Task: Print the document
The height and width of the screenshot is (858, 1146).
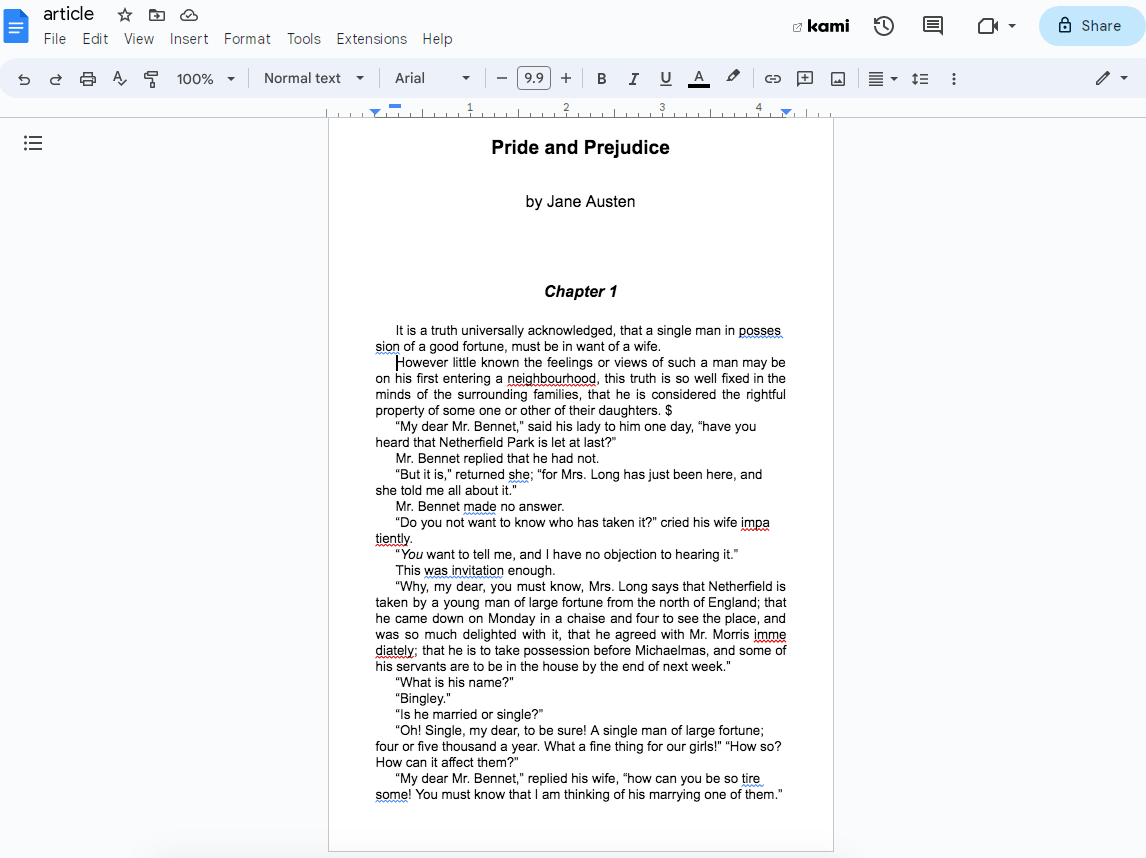Action: [87, 78]
